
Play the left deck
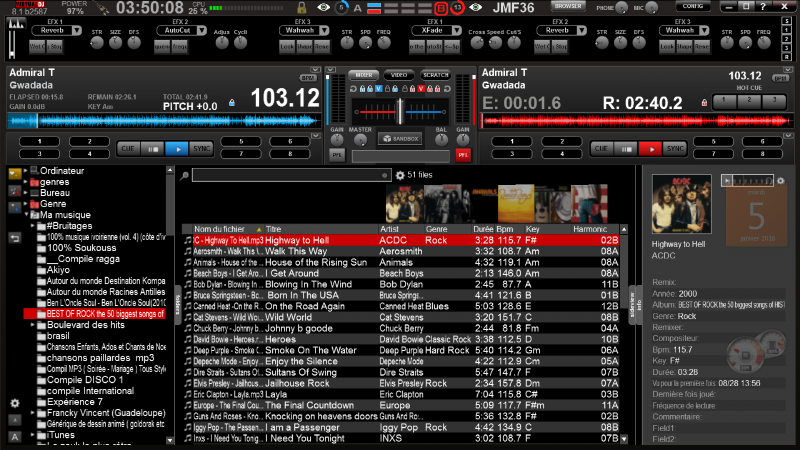click(177, 148)
